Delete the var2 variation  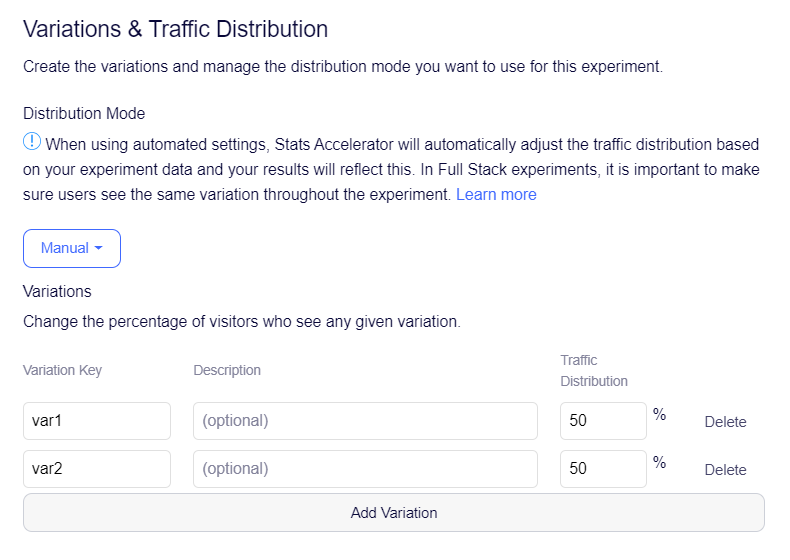point(725,470)
